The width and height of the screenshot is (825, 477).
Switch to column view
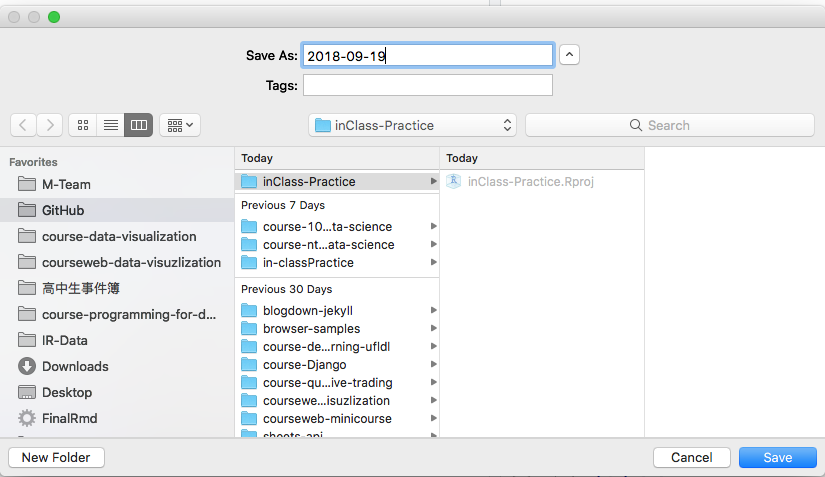[139, 125]
